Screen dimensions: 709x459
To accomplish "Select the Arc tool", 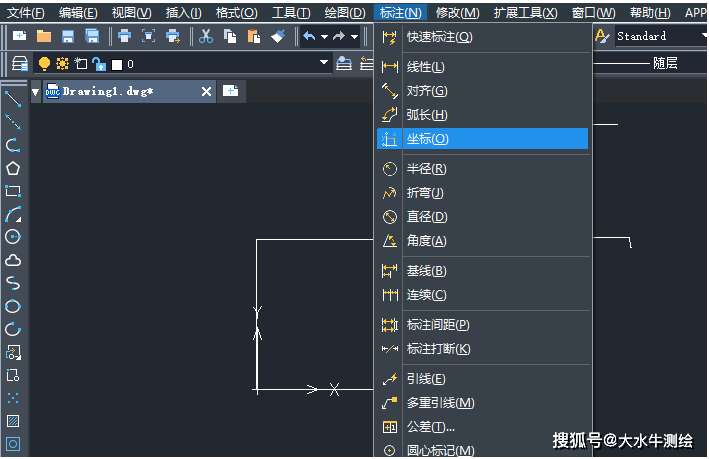I will pos(13,214).
